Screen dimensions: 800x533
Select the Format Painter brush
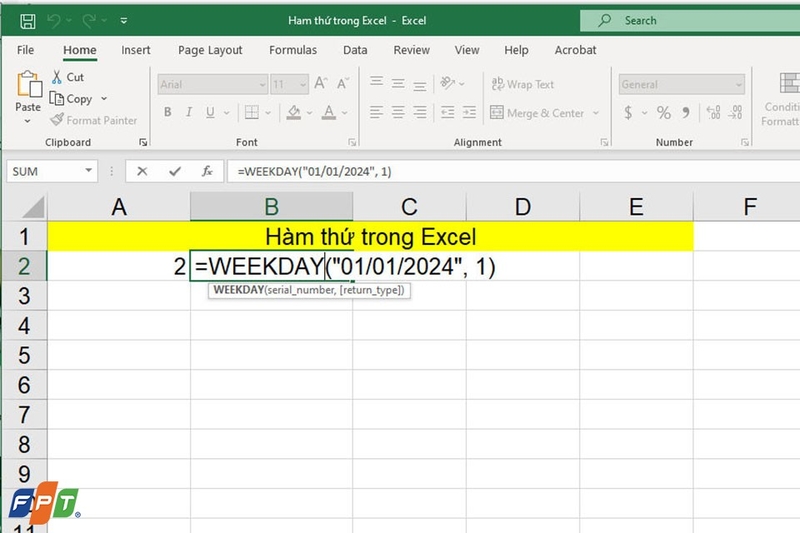point(94,120)
